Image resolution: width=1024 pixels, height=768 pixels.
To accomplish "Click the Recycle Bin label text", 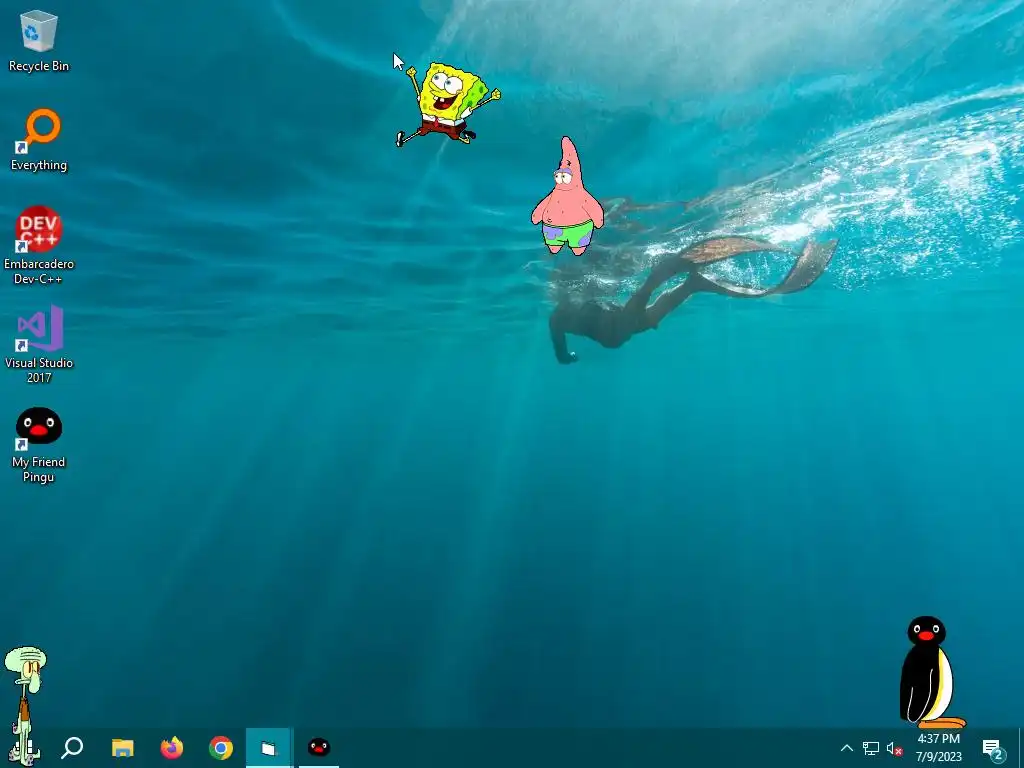I will pyautogui.click(x=39, y=66).
